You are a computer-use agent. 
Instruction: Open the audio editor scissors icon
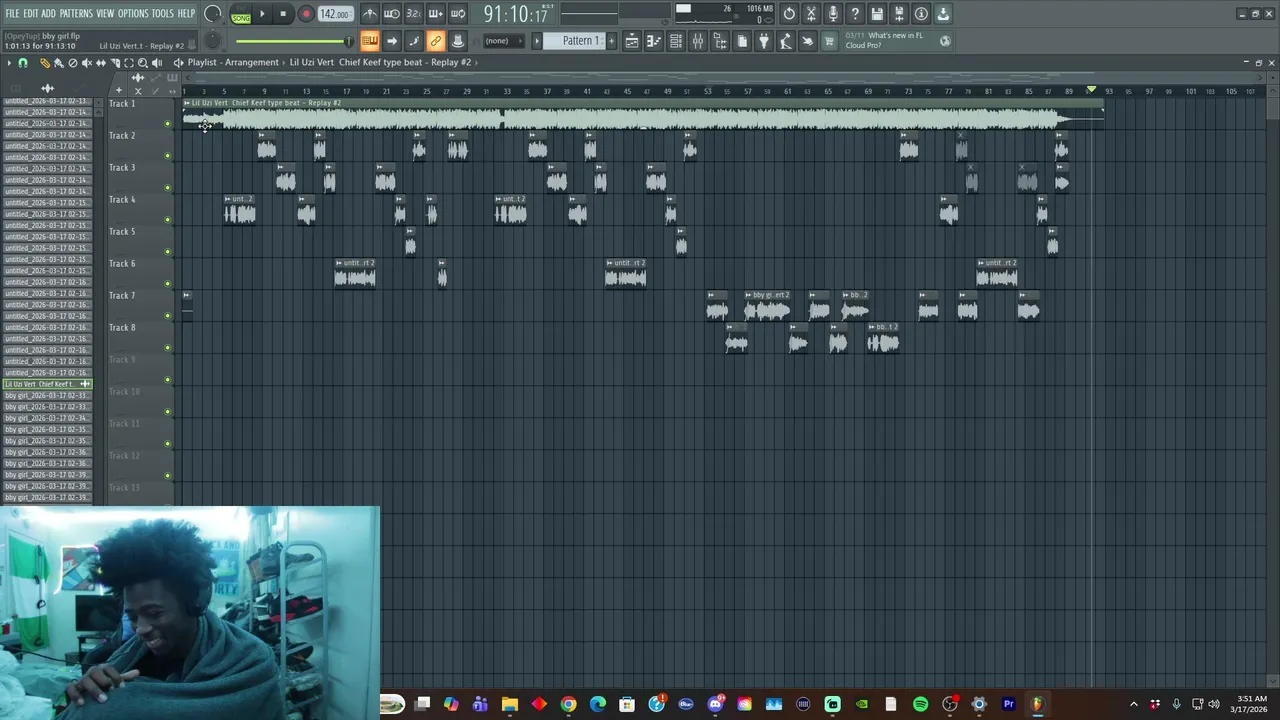[x=811, y=14]
